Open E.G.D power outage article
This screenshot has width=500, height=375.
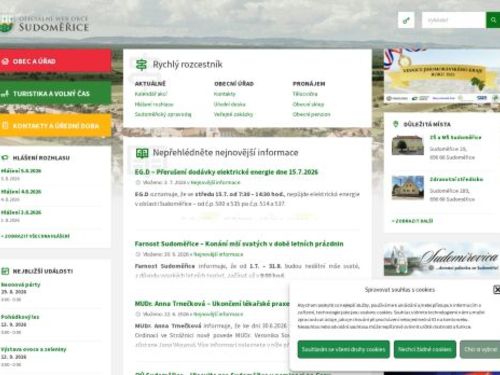pos(226,172)
